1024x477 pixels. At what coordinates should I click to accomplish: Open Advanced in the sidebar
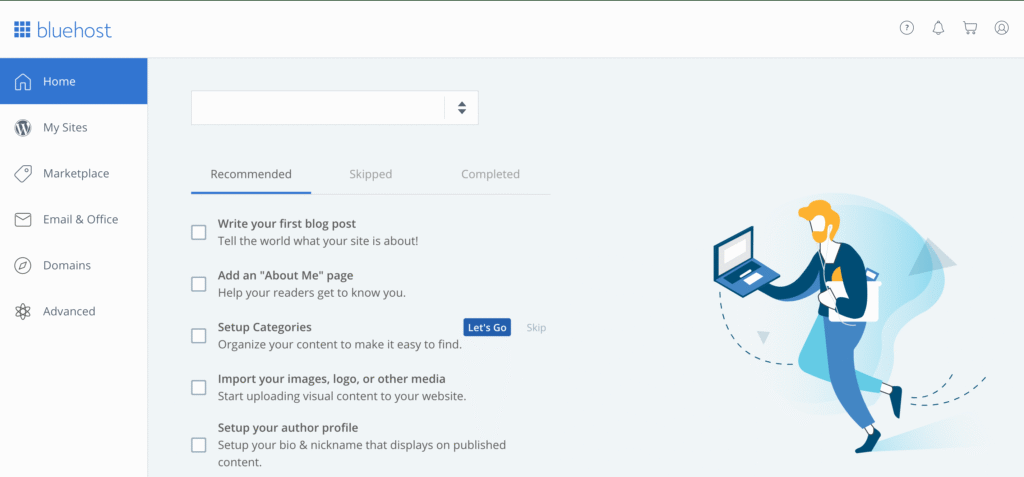(x=74, y=312)
